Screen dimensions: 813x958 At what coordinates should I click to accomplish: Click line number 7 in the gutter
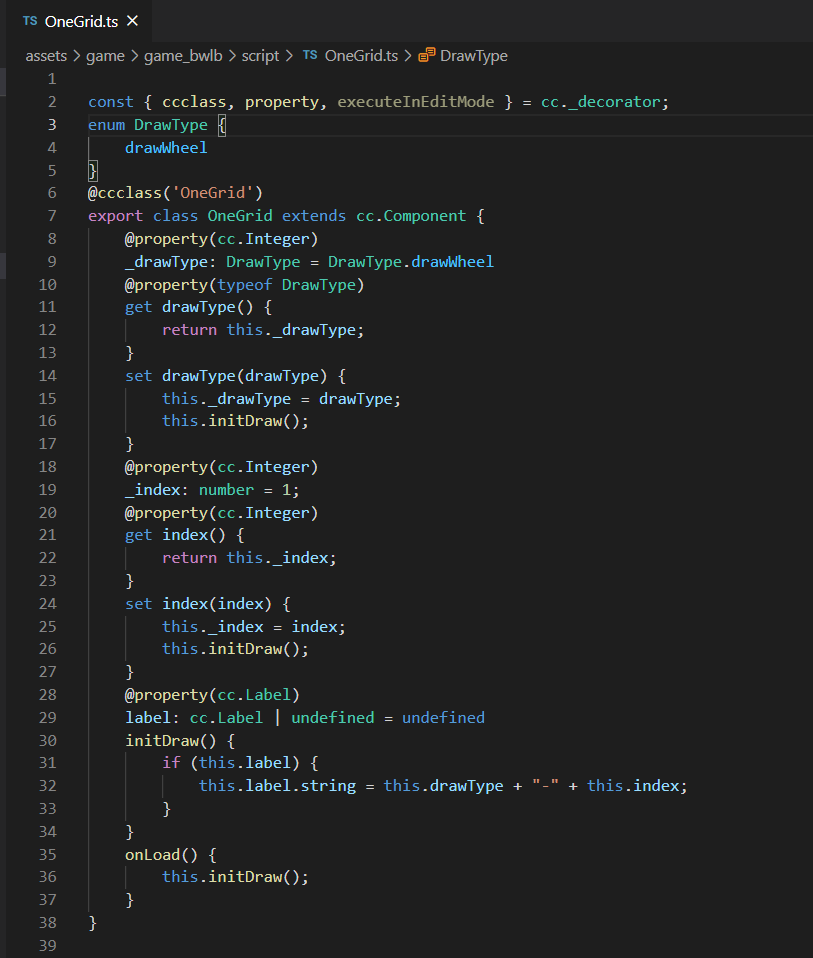(52, 216)
